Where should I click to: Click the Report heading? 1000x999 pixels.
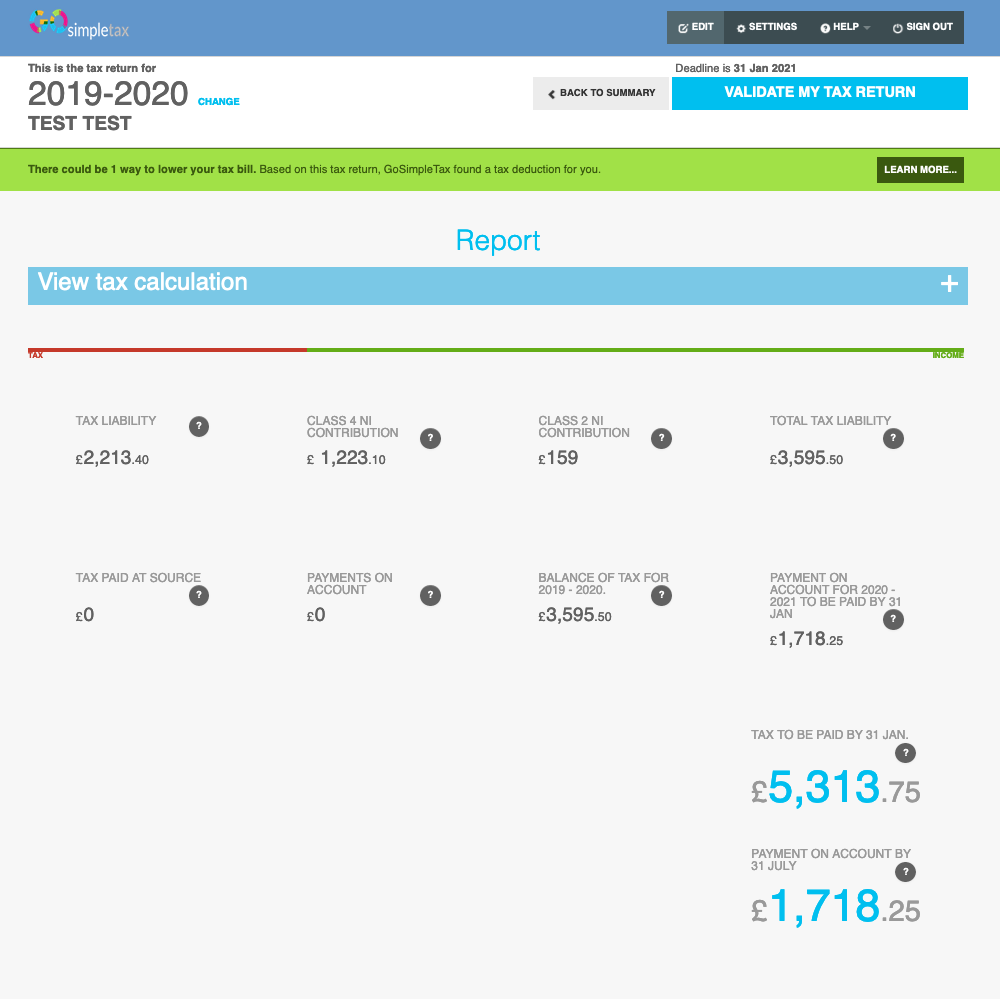point(497,240)
